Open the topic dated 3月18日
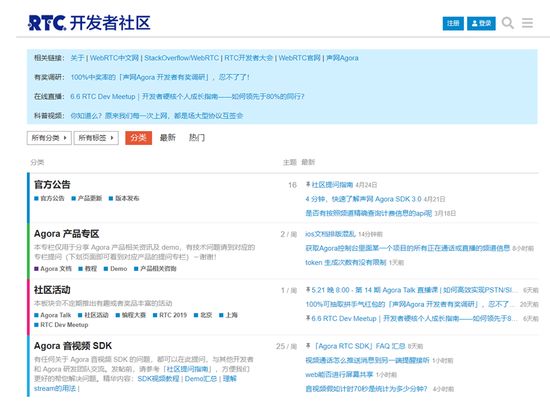Image resolution: width=550 pixels, height=416 pixels. pyautogui.click(x=369, y=213)
